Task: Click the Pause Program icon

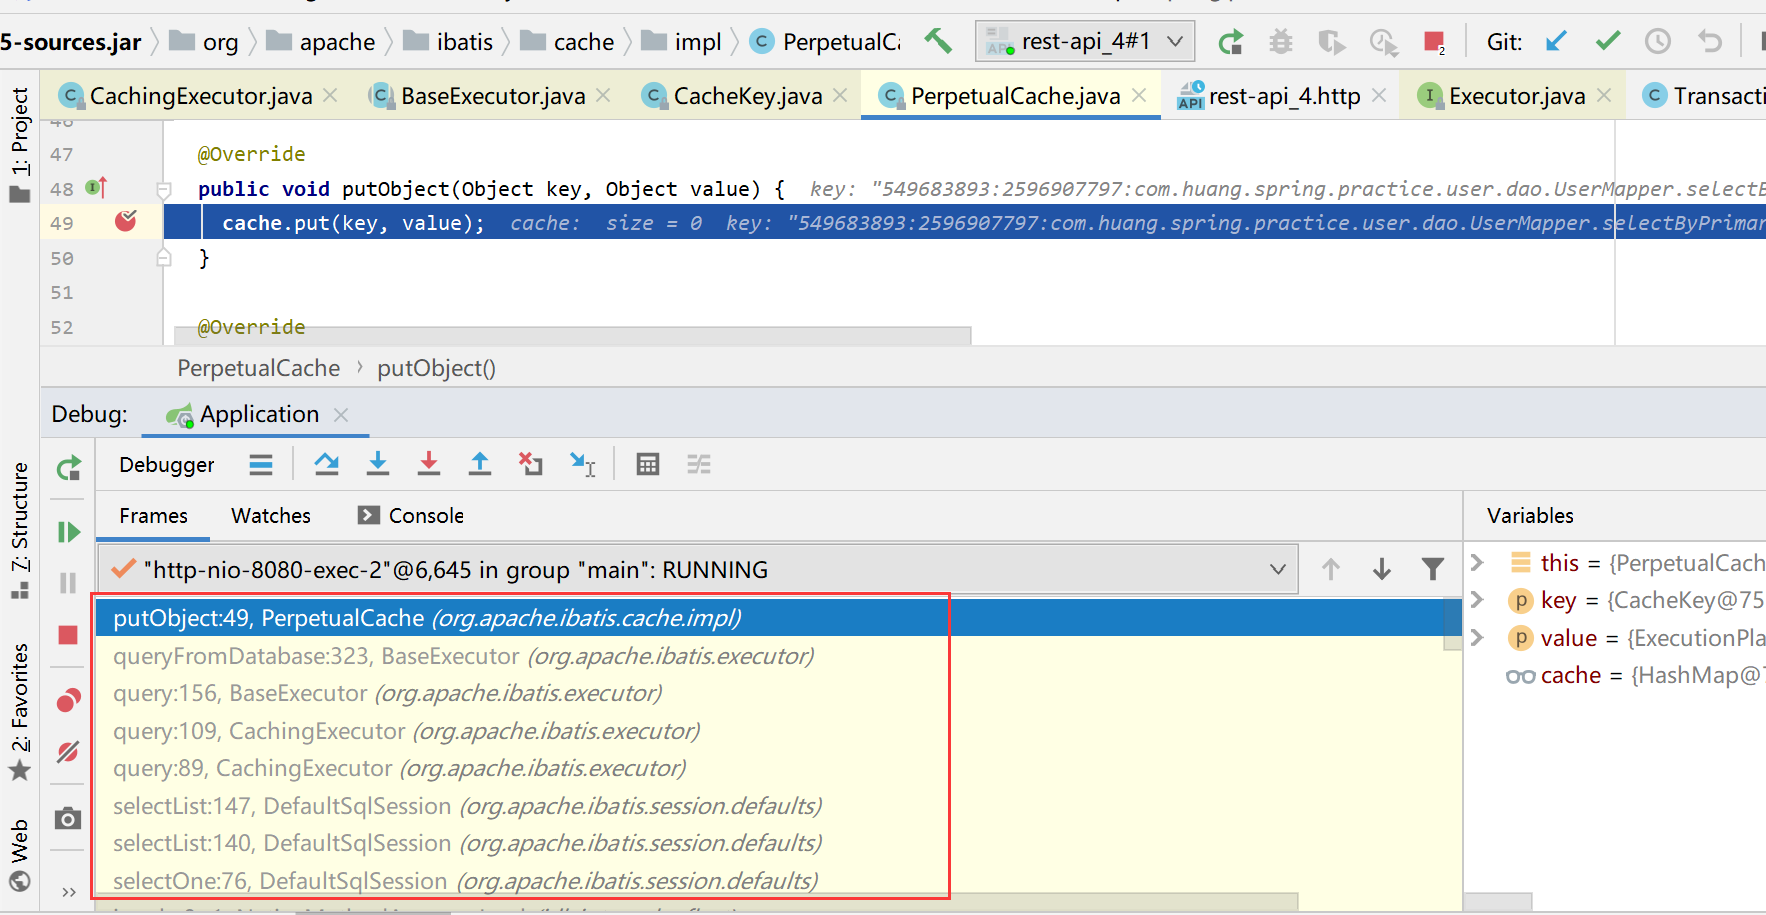Action: (68, 583)
